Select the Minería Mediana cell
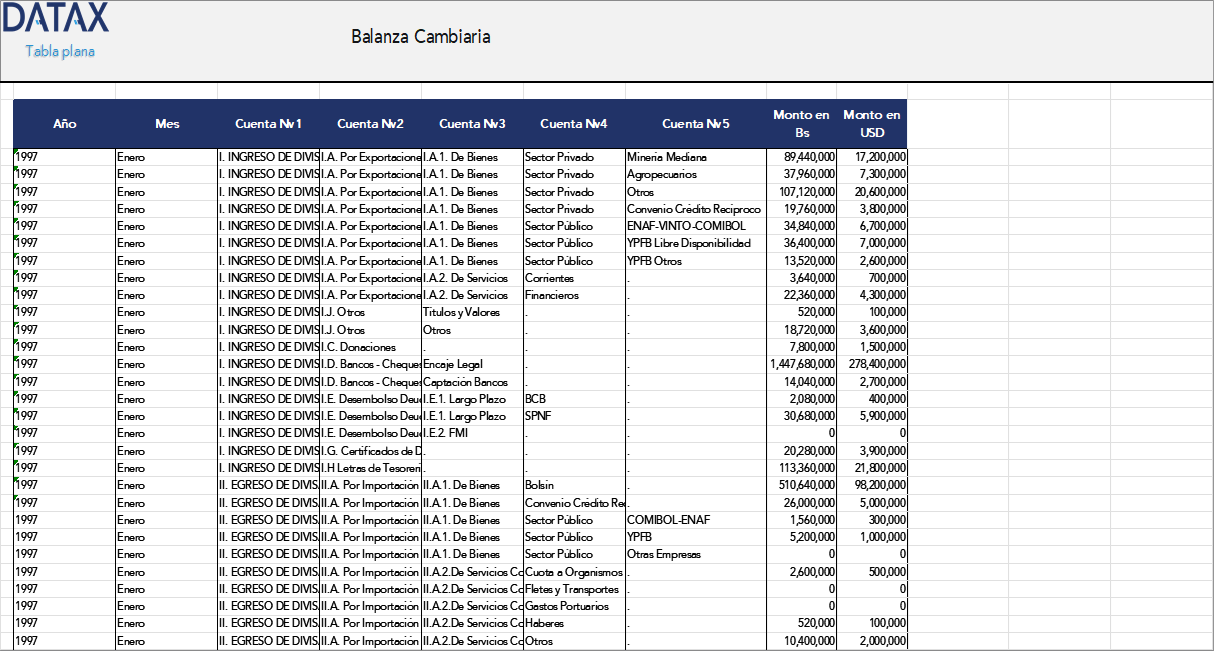The width and height of the screenshot is (1214, 651). coord(667,157)
